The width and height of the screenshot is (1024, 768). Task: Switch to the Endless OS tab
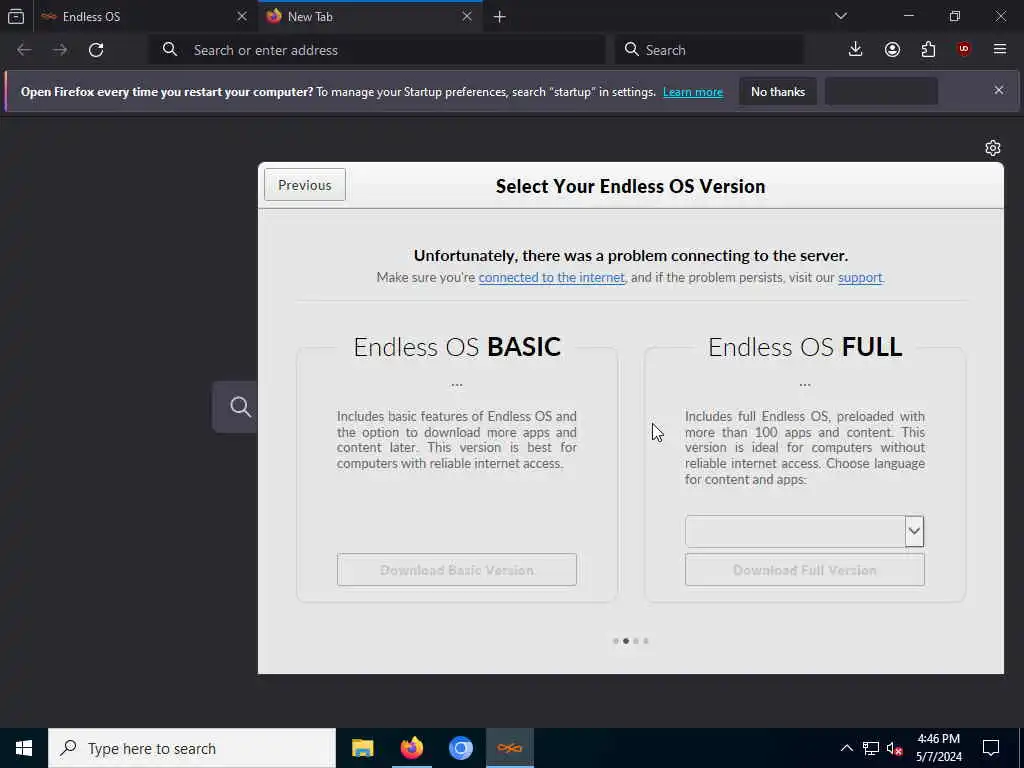pos(146,16)
